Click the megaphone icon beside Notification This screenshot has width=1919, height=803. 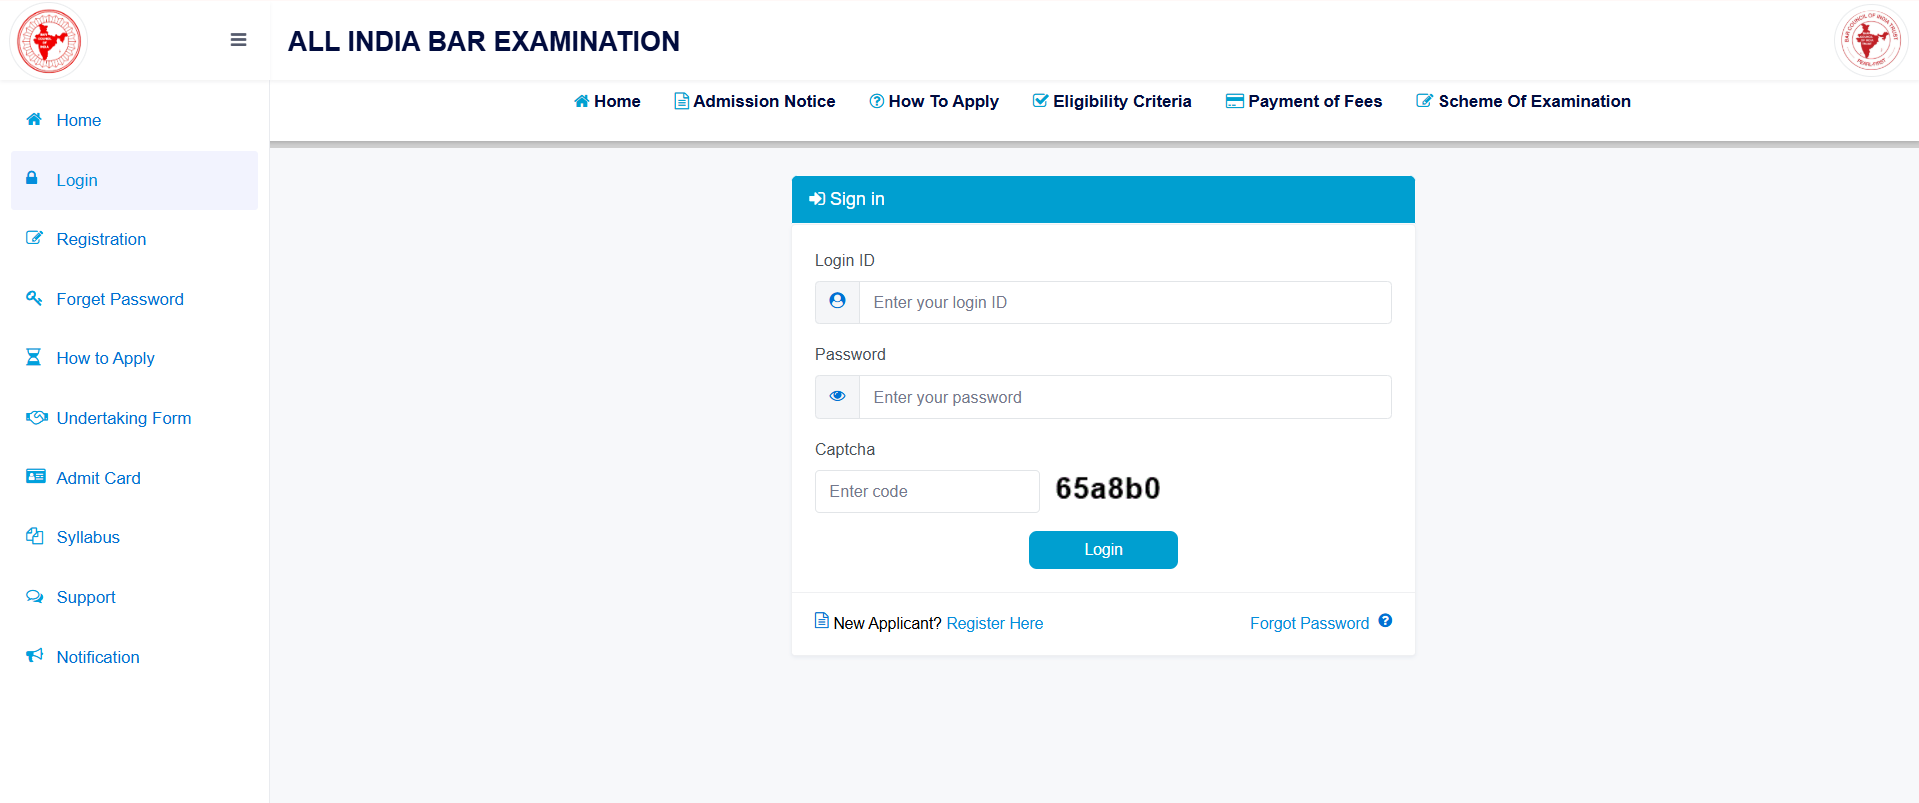tap(33, 656)
